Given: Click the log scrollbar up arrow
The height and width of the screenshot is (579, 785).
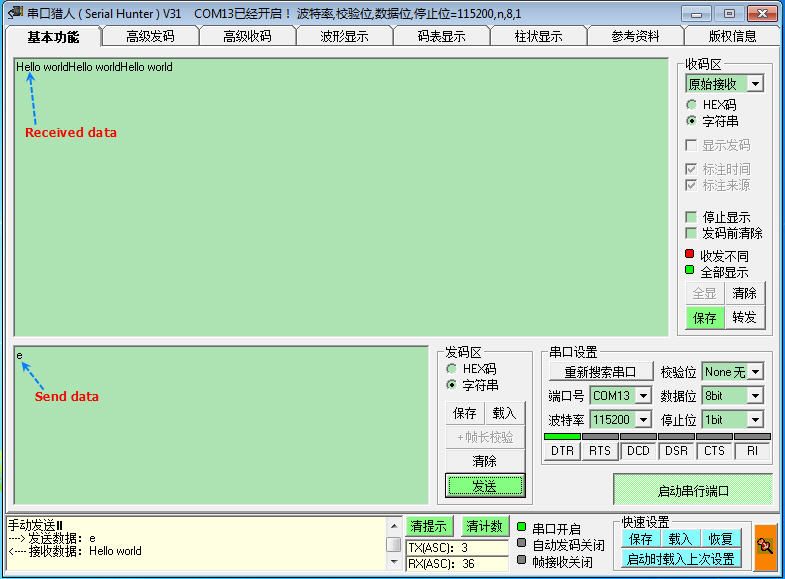Looking at the screenshot, I should (394, 525).
